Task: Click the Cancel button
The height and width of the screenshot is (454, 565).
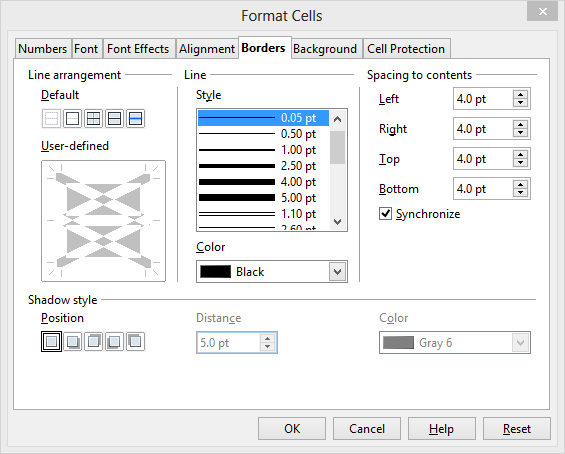Action: tap(367, 429)
